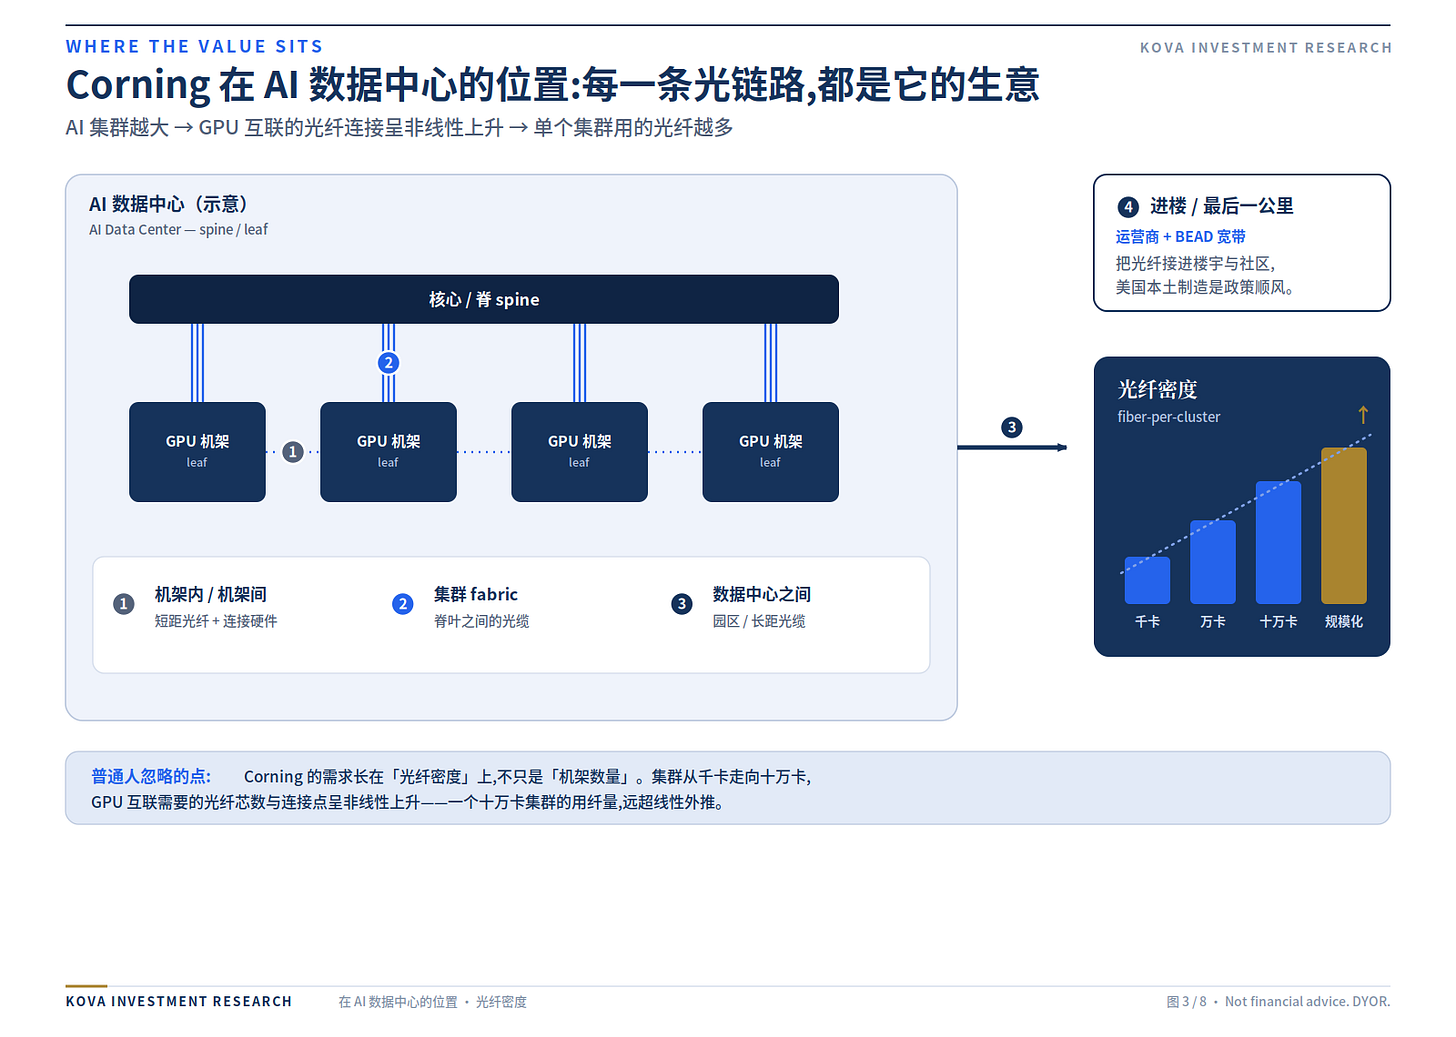Image resolution: width=1456 pixels, height=1037 pixels.
Task: Click the blue bar above 千卡
Action: [1147, 580]
